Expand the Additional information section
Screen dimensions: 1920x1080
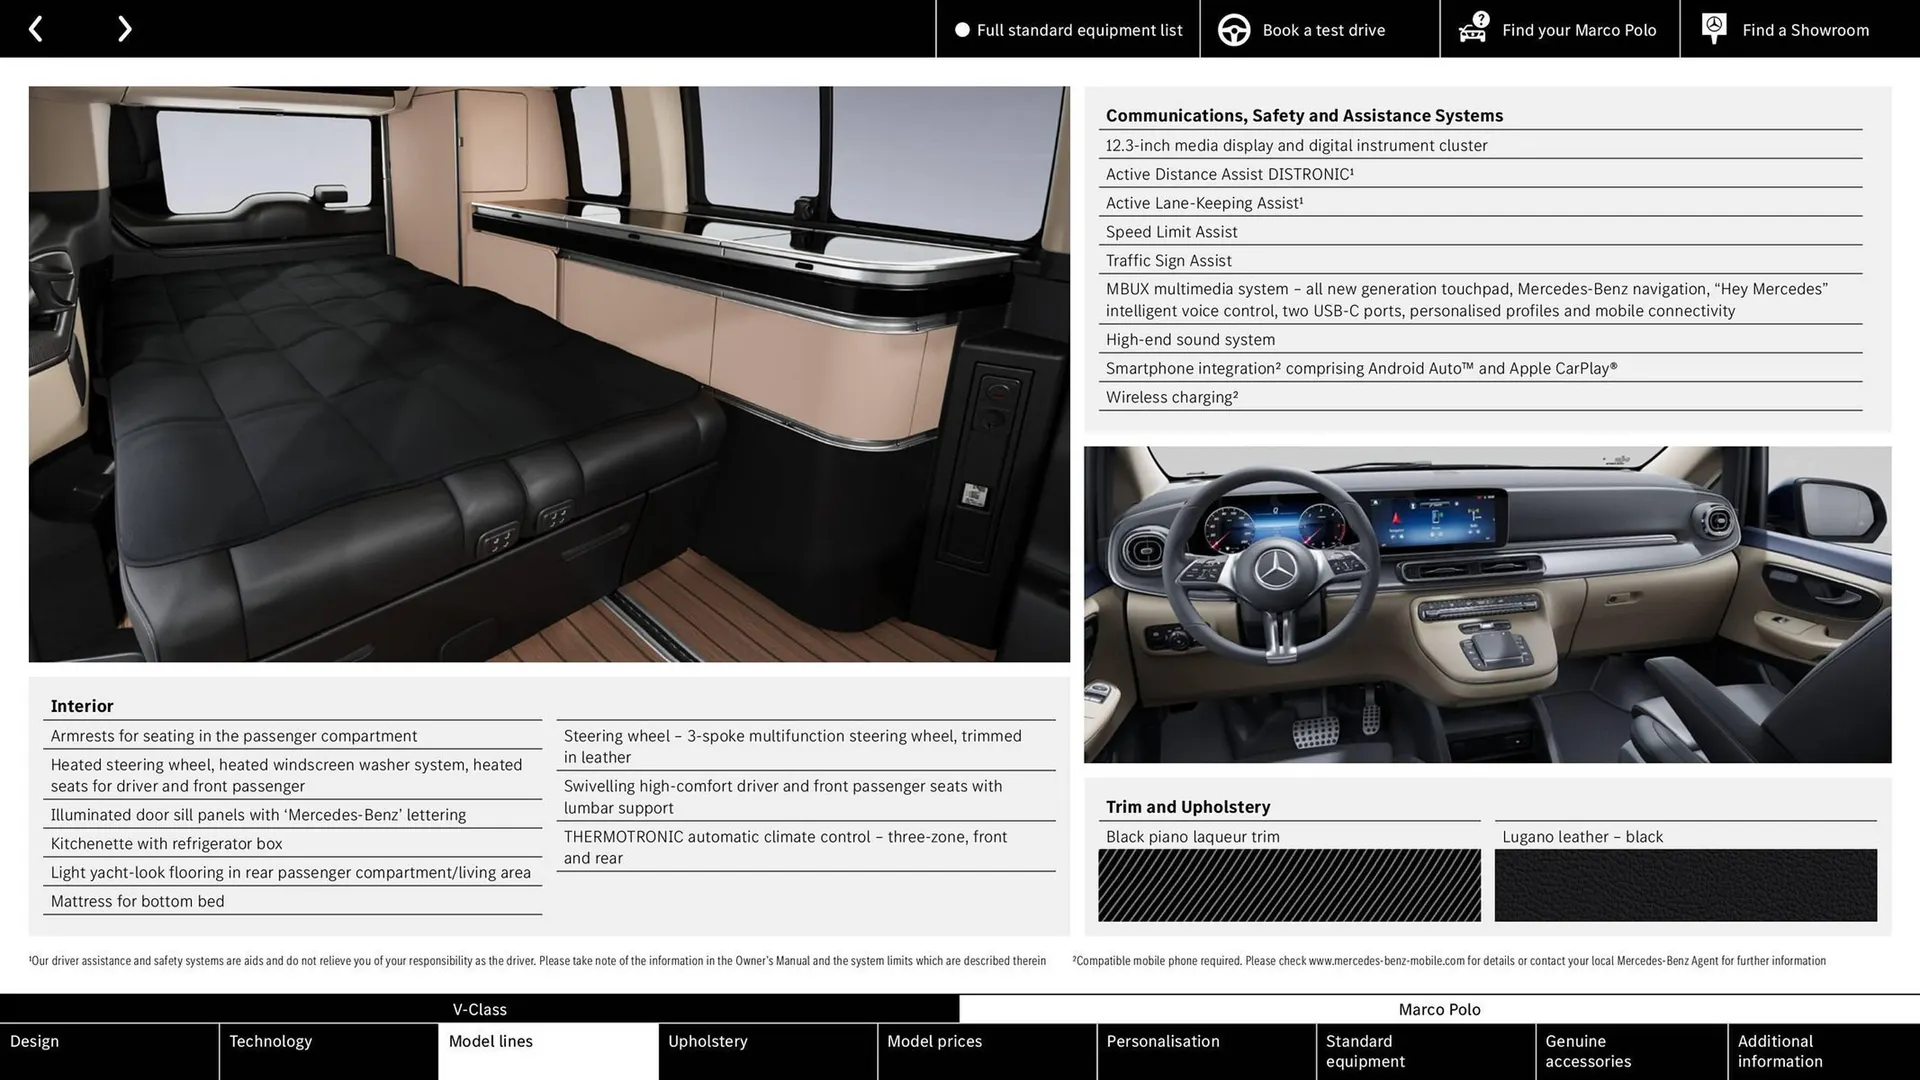(1778, 1051)
